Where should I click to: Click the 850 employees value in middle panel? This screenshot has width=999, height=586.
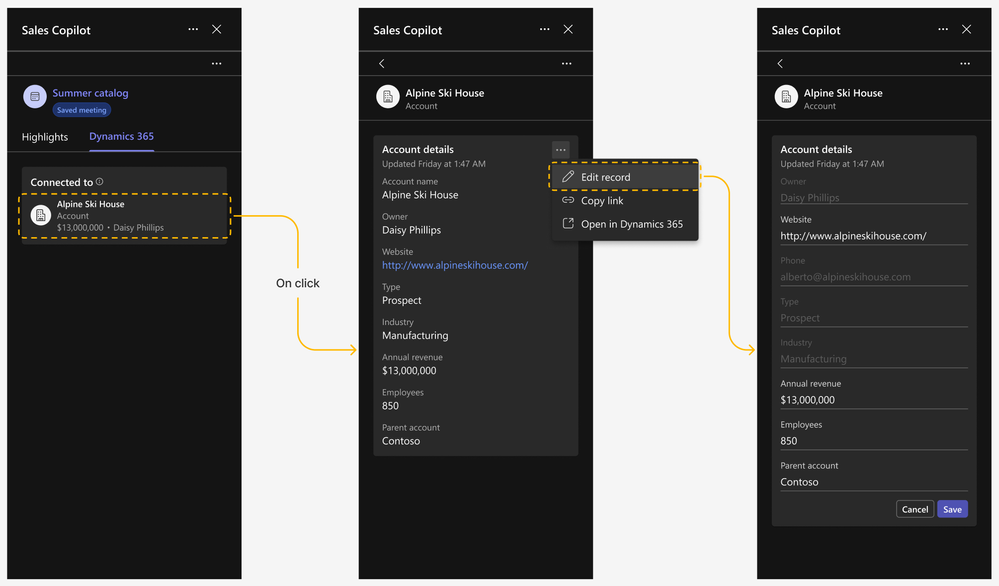[391, 406]
